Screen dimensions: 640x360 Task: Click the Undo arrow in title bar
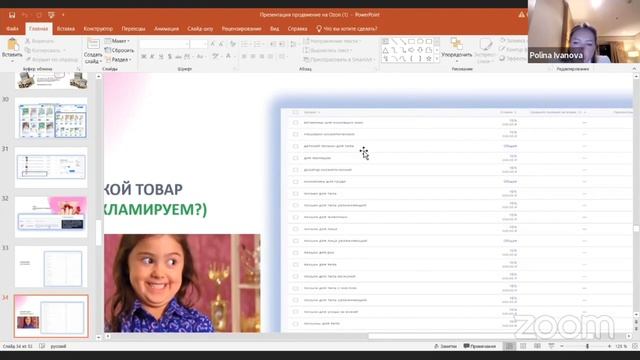(25, 15)
